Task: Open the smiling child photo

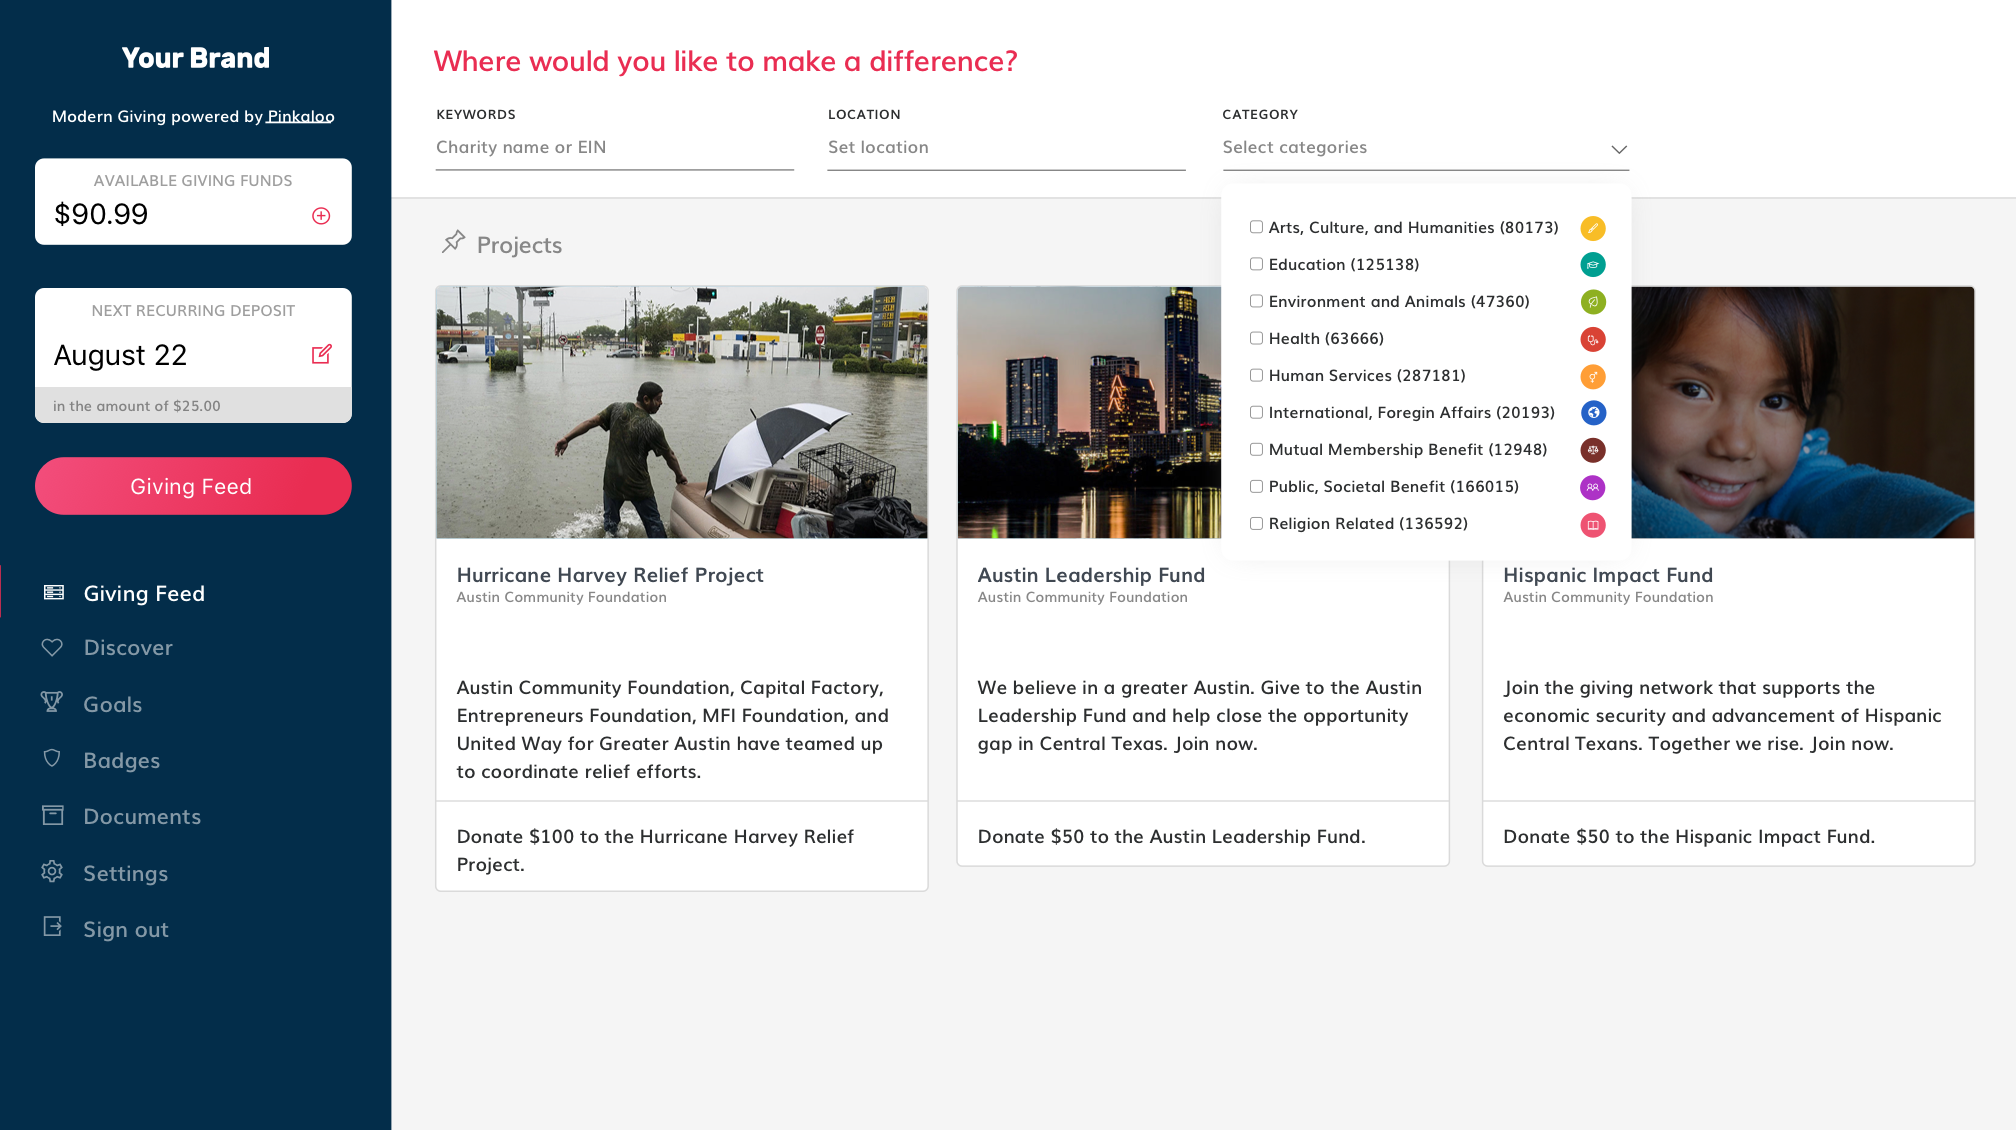Action: point(1803,412)
